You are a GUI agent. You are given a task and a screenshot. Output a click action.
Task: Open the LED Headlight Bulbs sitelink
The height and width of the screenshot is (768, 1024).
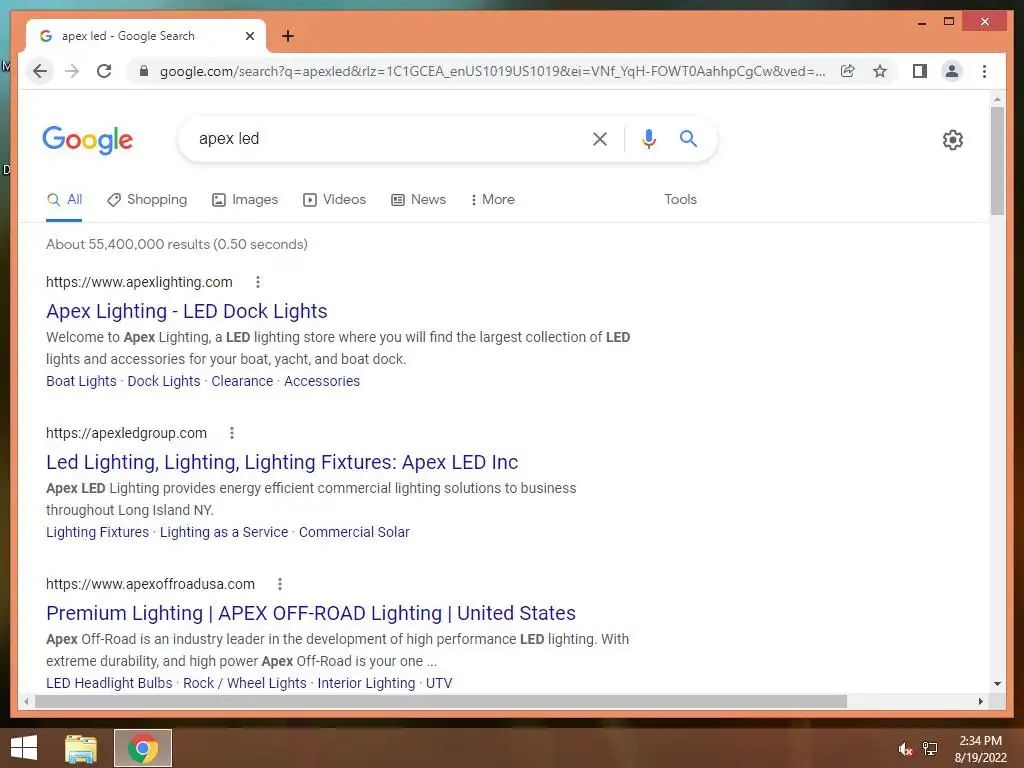[109, 683]
